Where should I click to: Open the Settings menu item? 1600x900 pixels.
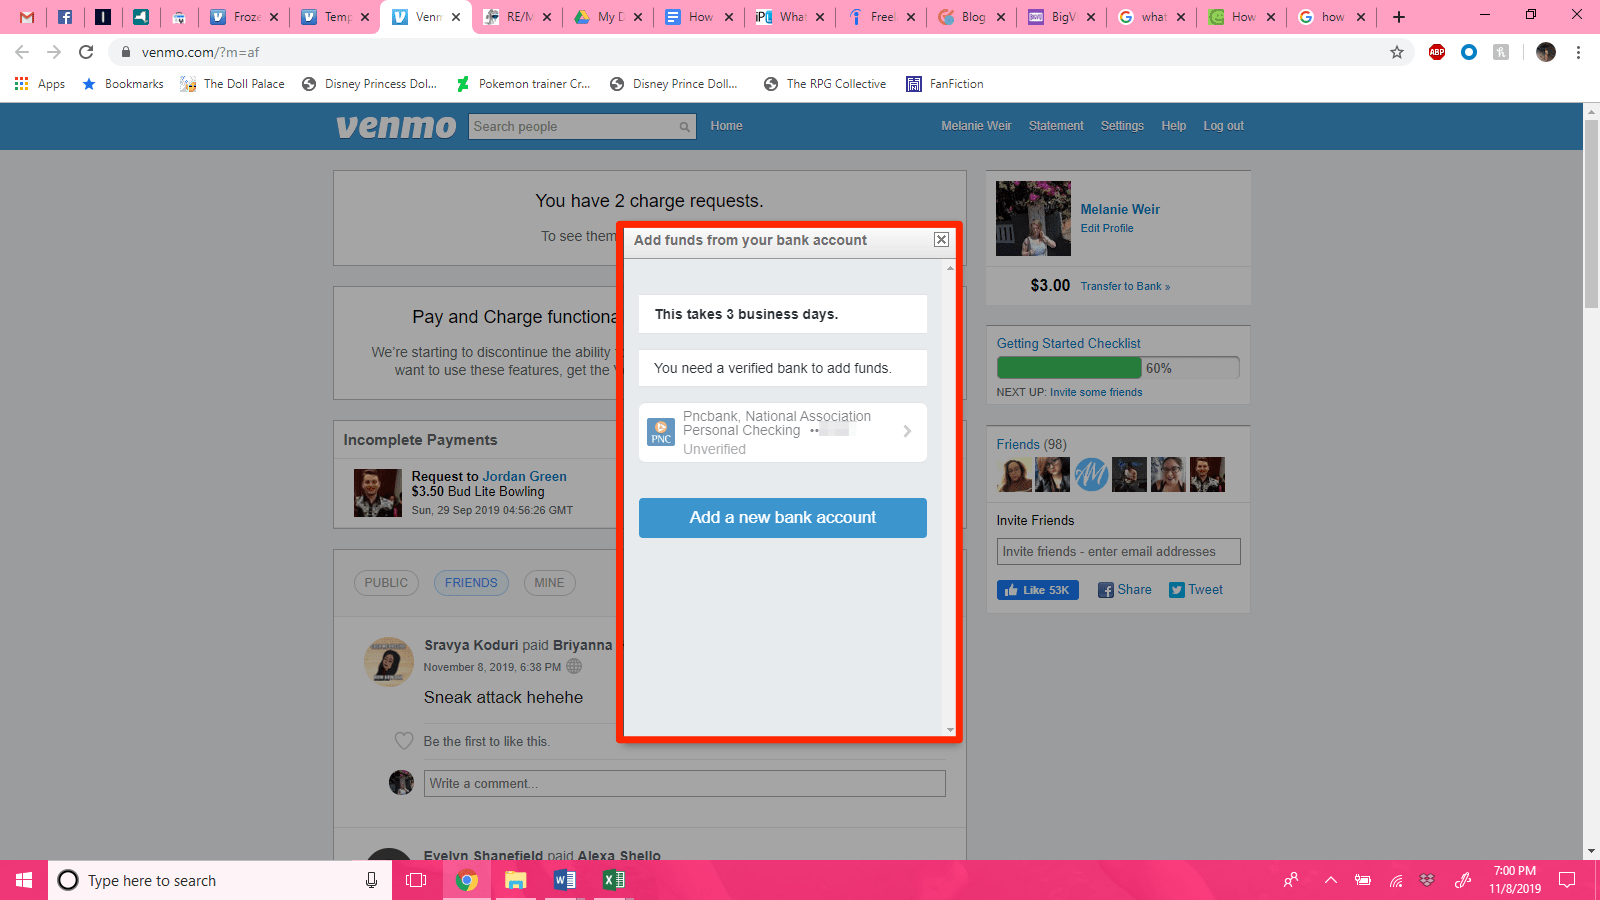[1122, 126]
